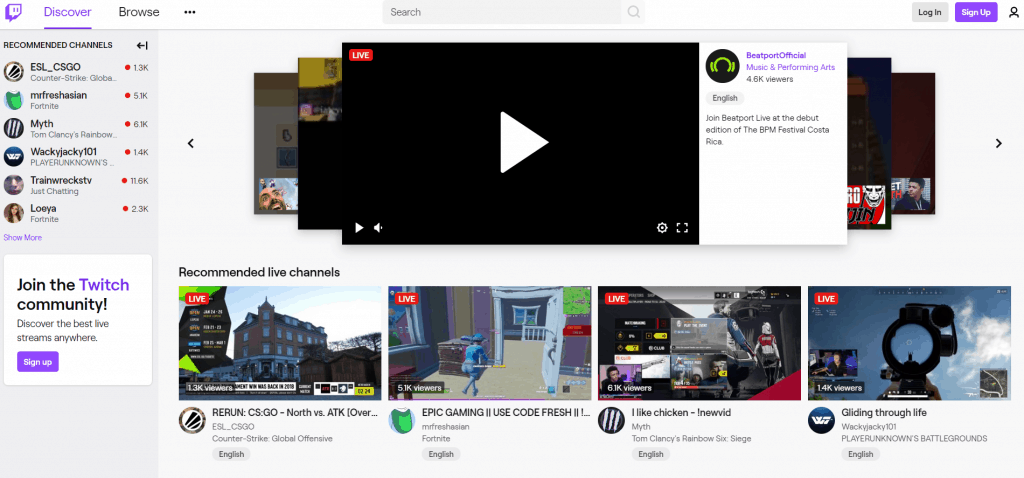Click the search magnifier icon
Screen dimensions: 1024x478
pos(633,12)
